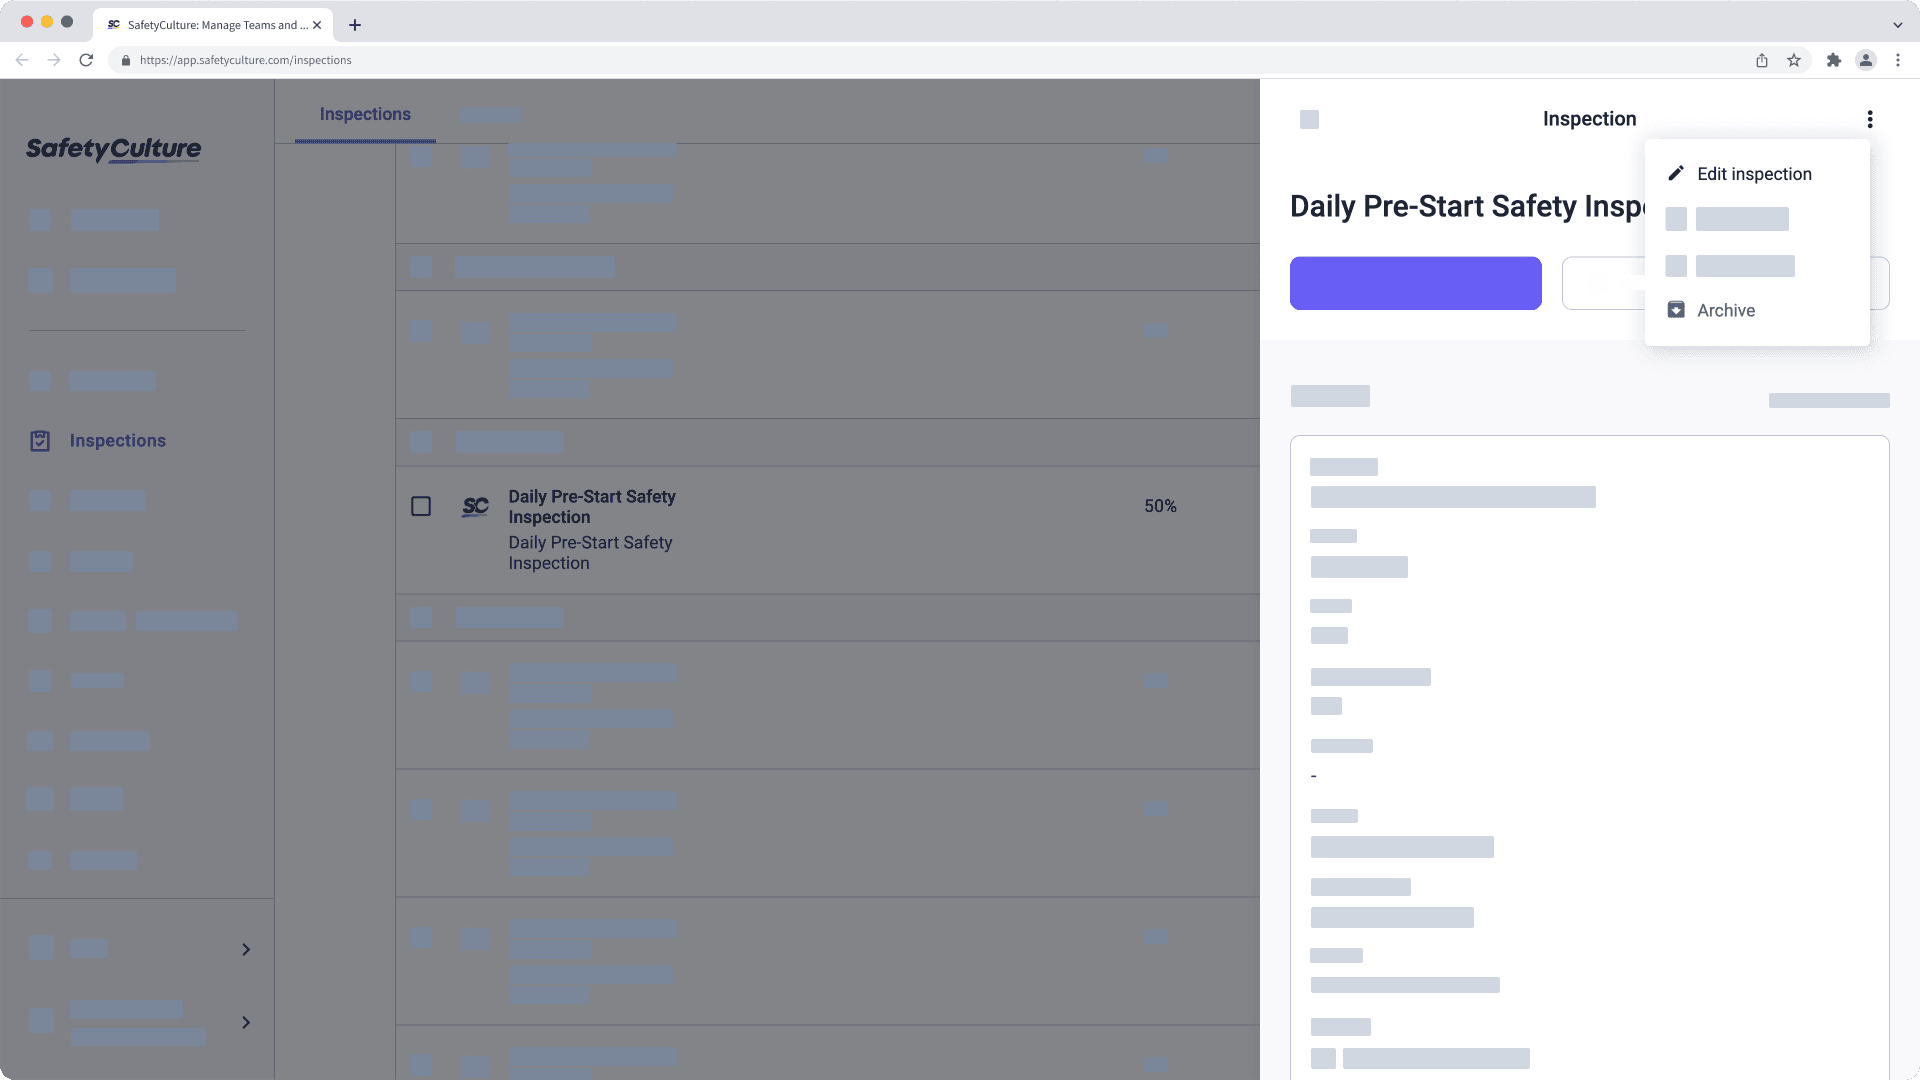Click the purple primary action button
The width and height of the screenshot is (1920, 1080).
[x=1415, y=283]
